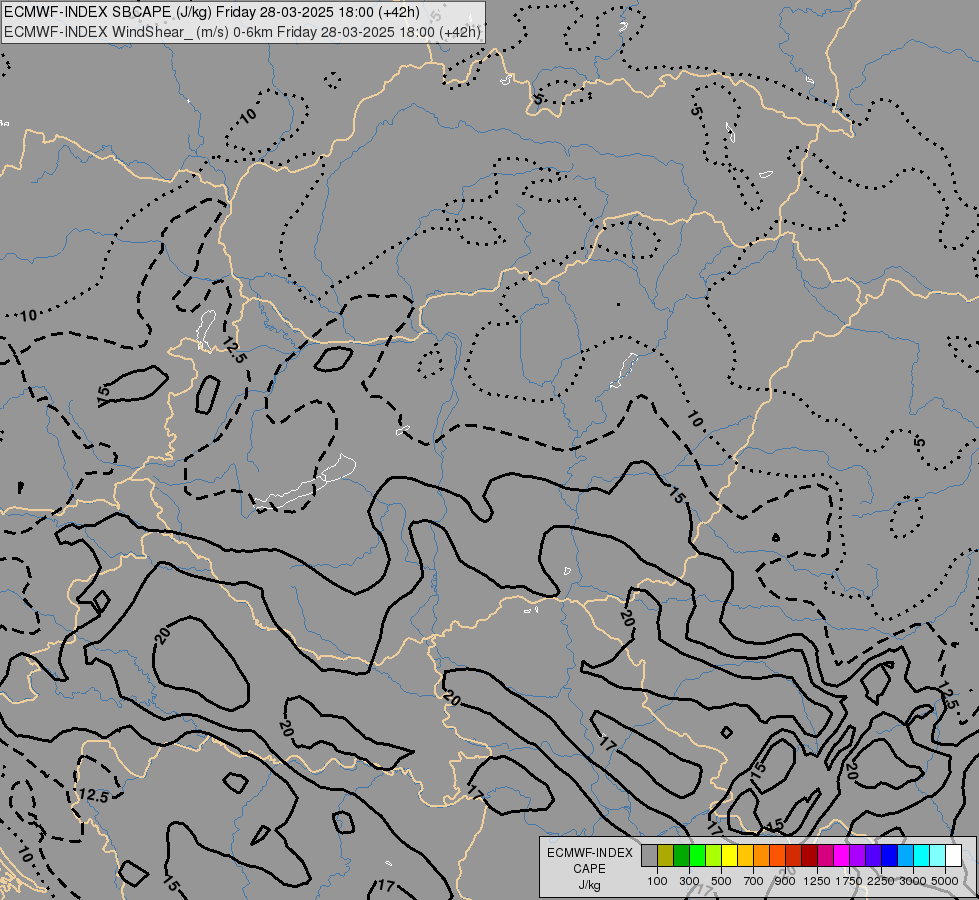Screen dimensions: 979x900
Task: Click the title line starting 'ECMWF-INDEX WindShear_'
Action: click(242, 32)
